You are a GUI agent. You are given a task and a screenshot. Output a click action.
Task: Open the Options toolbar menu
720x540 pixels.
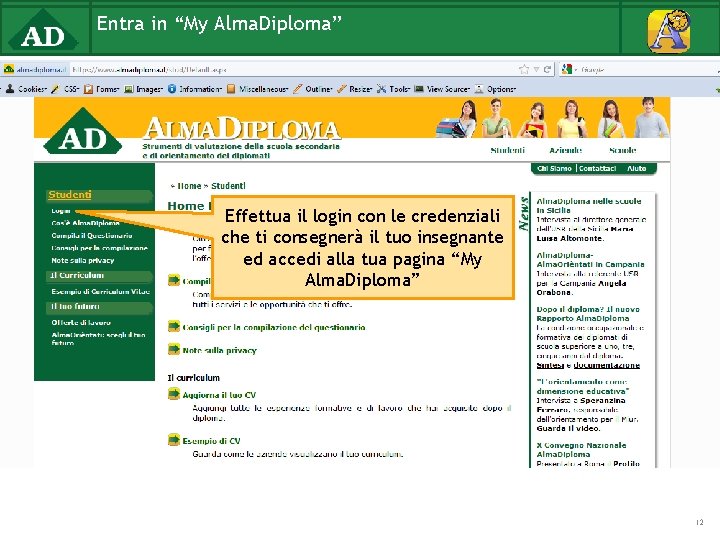[x=495, y=89]
